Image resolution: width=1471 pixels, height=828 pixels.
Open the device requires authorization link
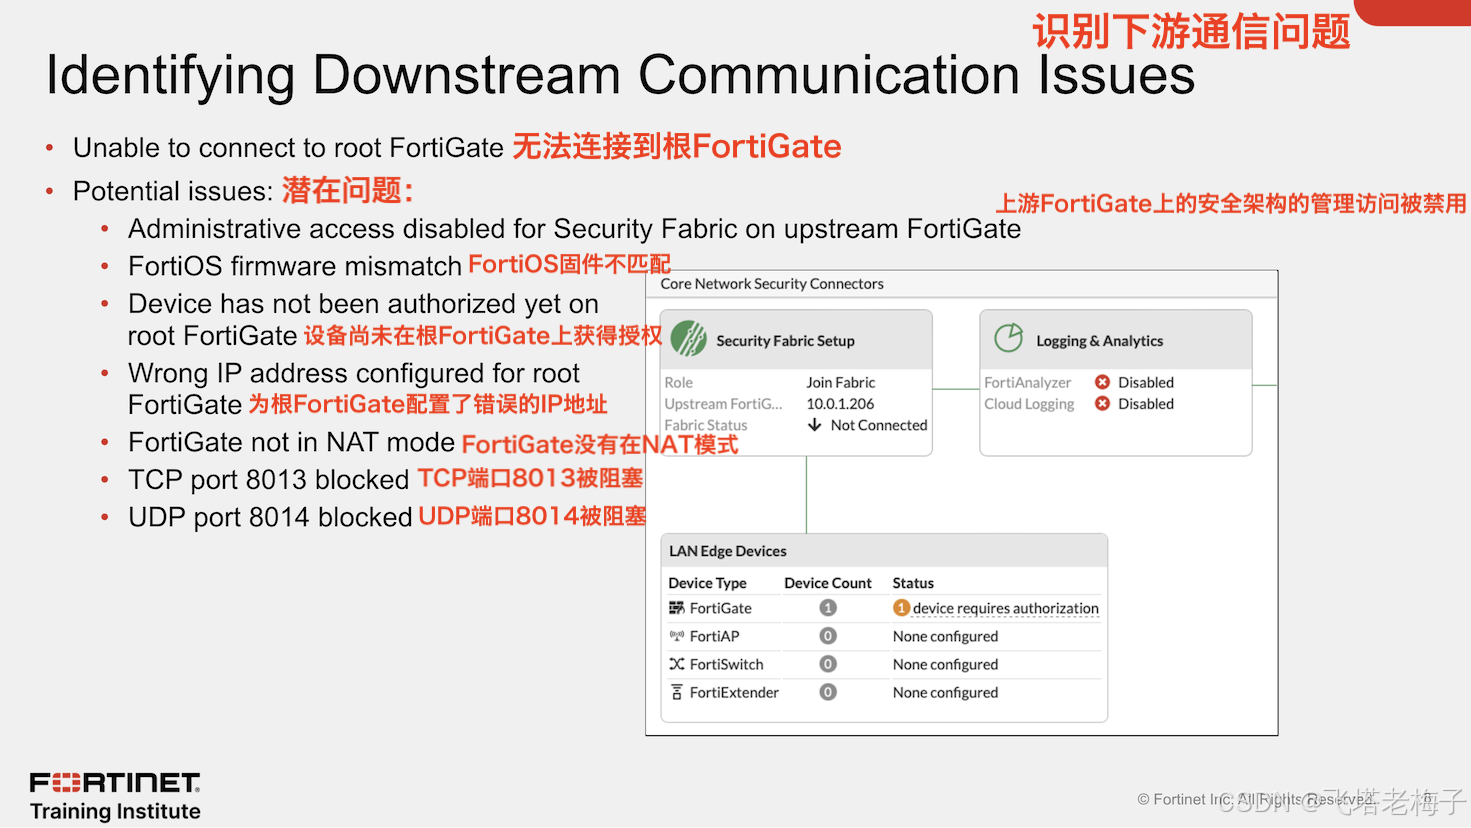click(x=1006, y=608)
